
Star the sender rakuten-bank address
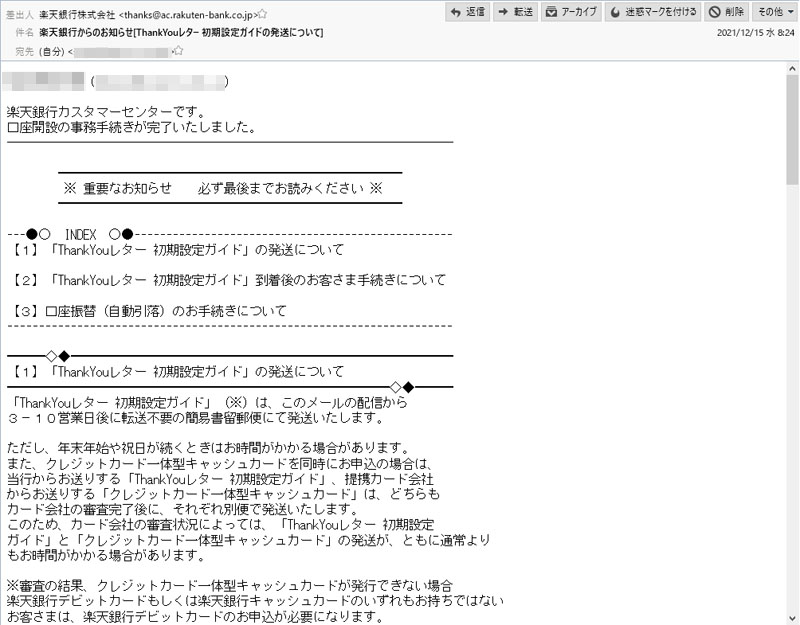tap(262, 14)
